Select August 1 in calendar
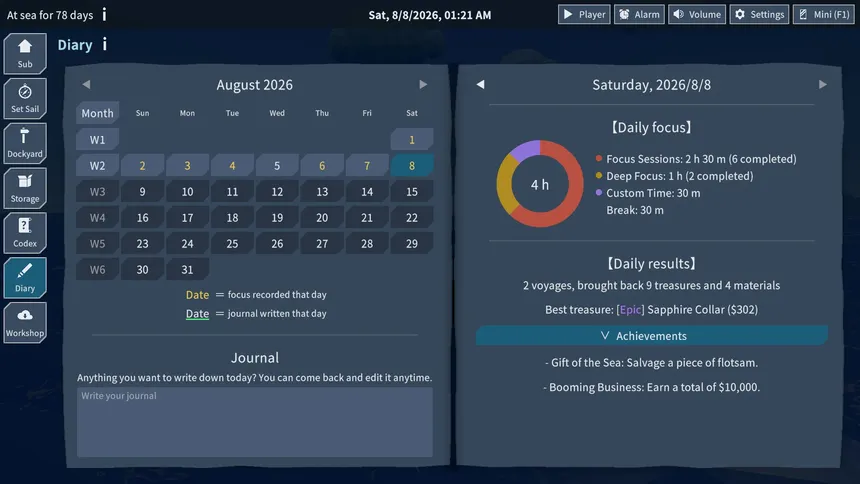Screen dimensions: 860x484 412,139
